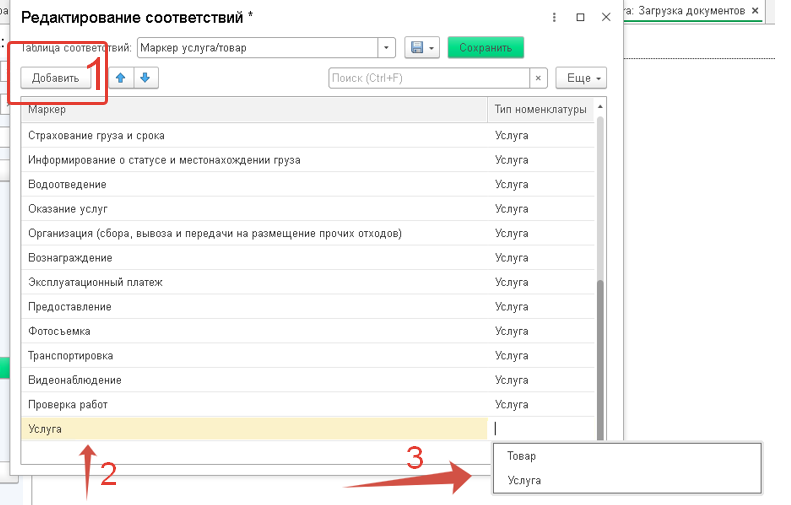Image resolution: width=791 pixels, height=505 pixels.
Task: Open the Таблица соответствий dropdown arrow
Action: point(386,48)
